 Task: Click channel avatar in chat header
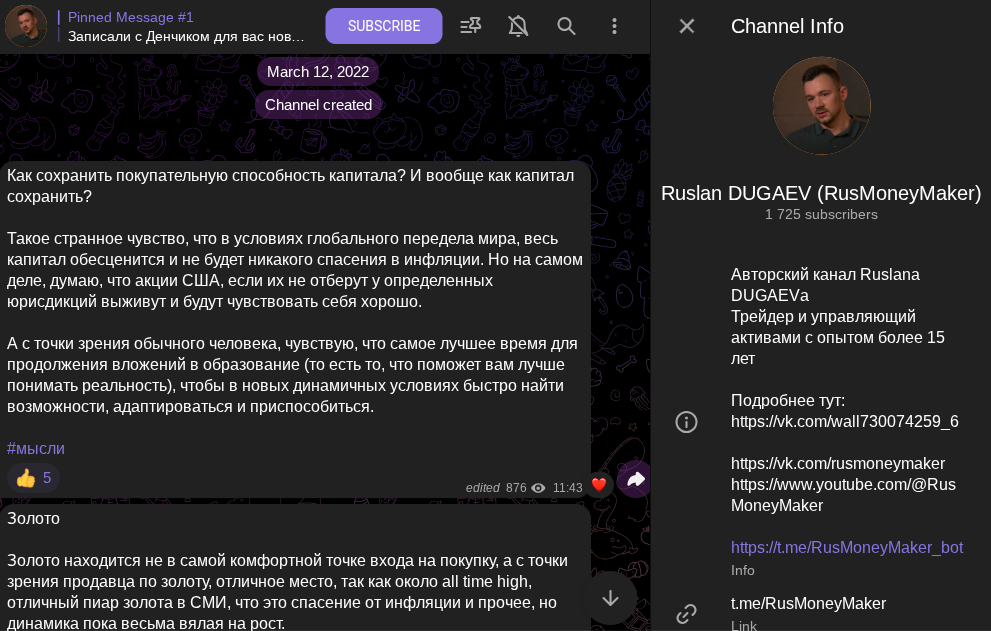[26, 26]
